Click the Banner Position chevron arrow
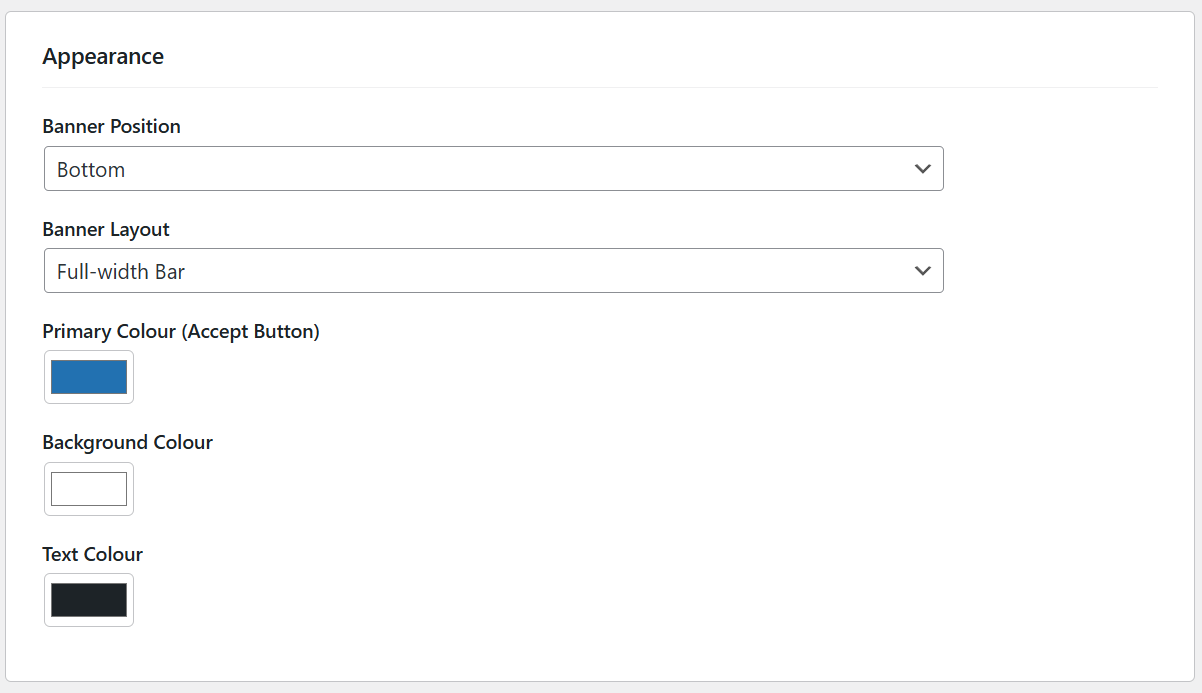The height and width of the screenshot is (693, 1202). [922, 169]
